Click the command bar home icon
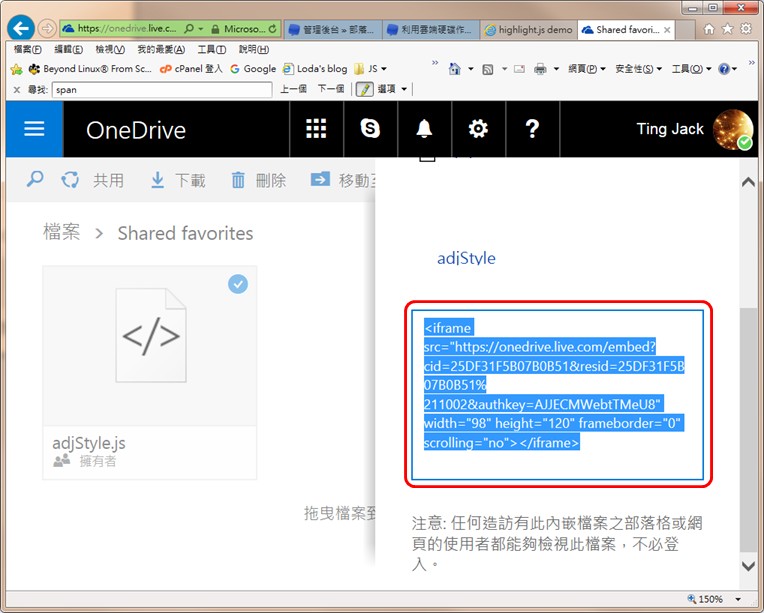Viewport: 764px width, 613px height. pos(455,69)
